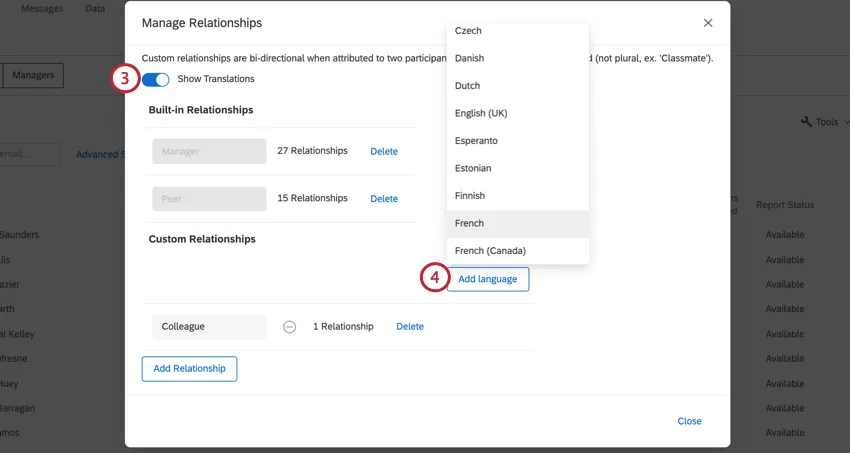Choose Esperanto language option
The width and height of the screenshot is (850, 453).
[476, 141]
